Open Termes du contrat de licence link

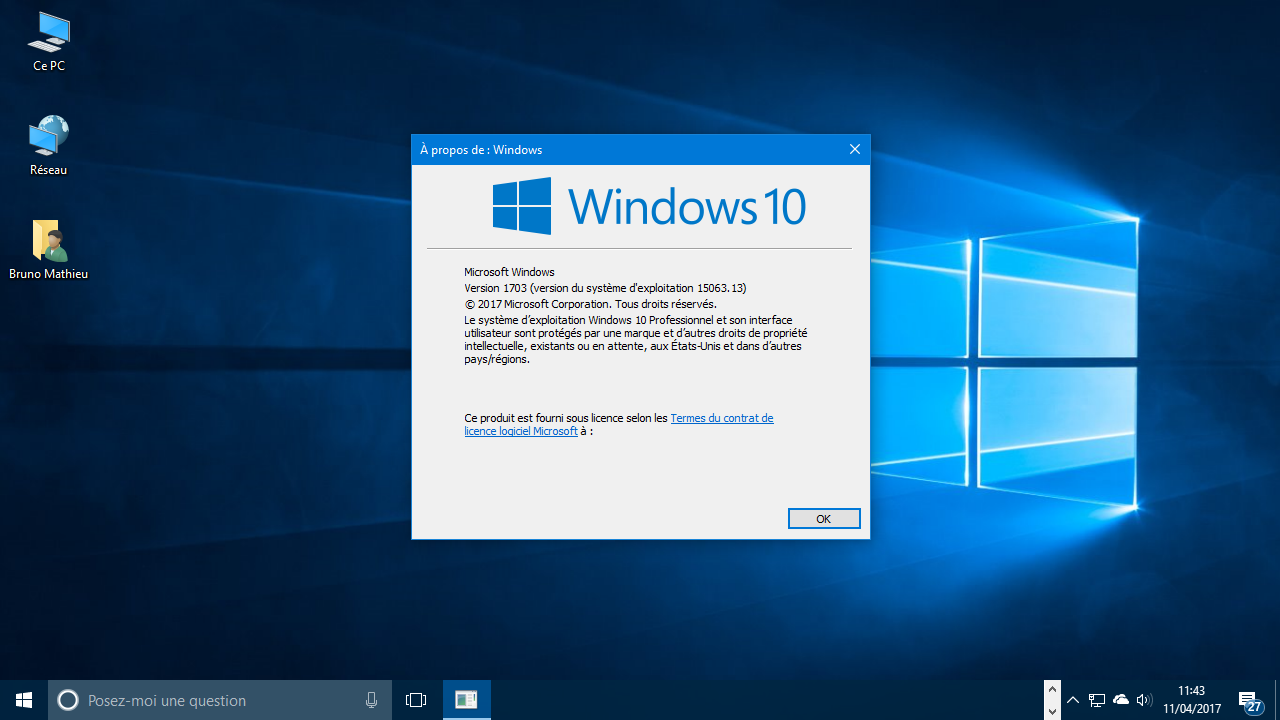coord(619,425)
